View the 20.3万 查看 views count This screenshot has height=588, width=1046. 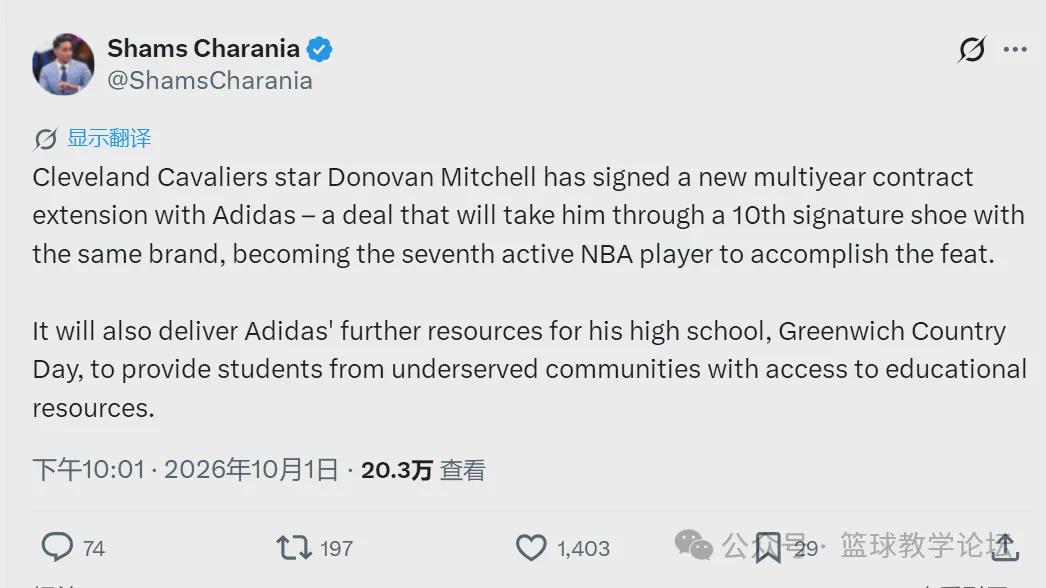(x=424, y=471)
